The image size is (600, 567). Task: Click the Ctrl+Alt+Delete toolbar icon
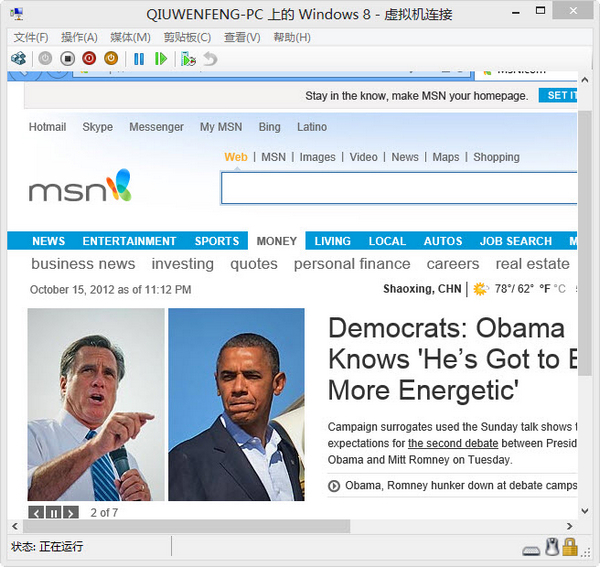18,59
